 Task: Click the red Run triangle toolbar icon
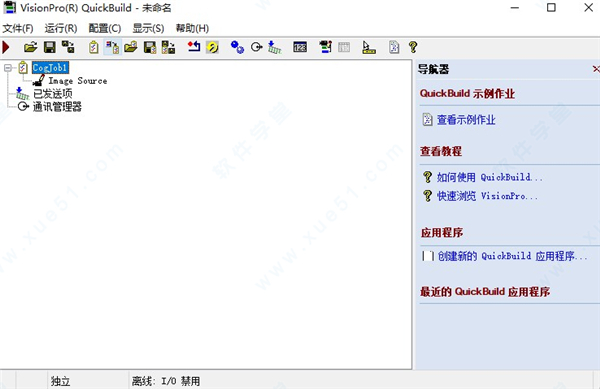coord(6,47)
